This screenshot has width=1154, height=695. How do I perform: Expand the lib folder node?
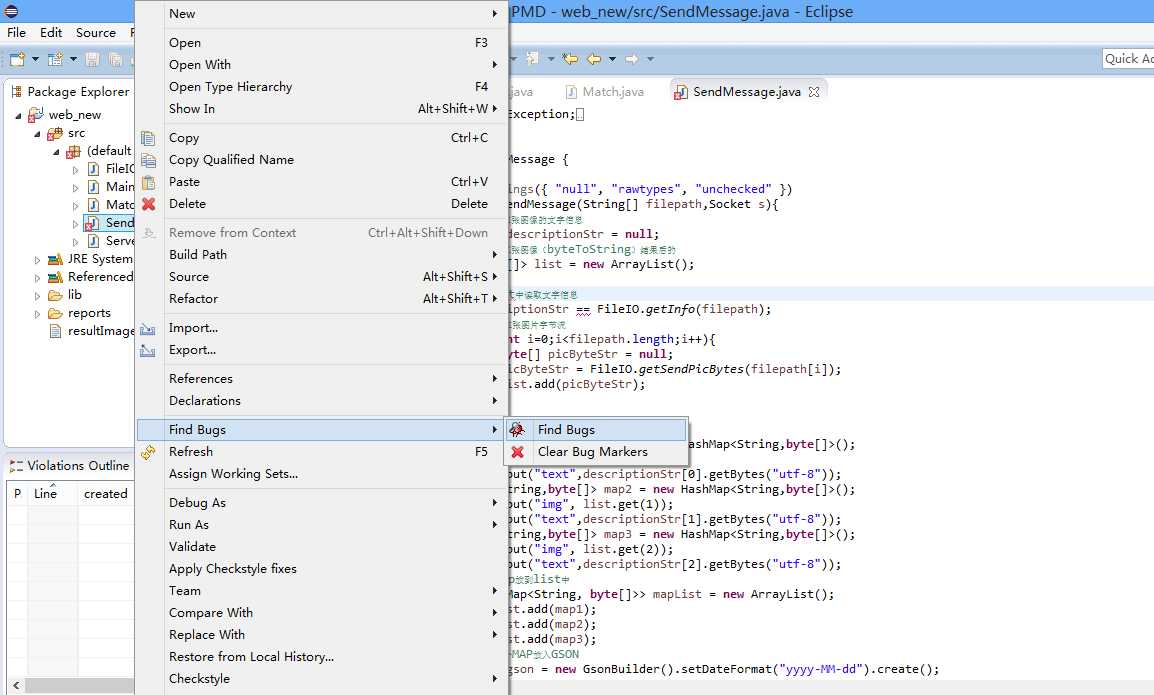point(38,296)
